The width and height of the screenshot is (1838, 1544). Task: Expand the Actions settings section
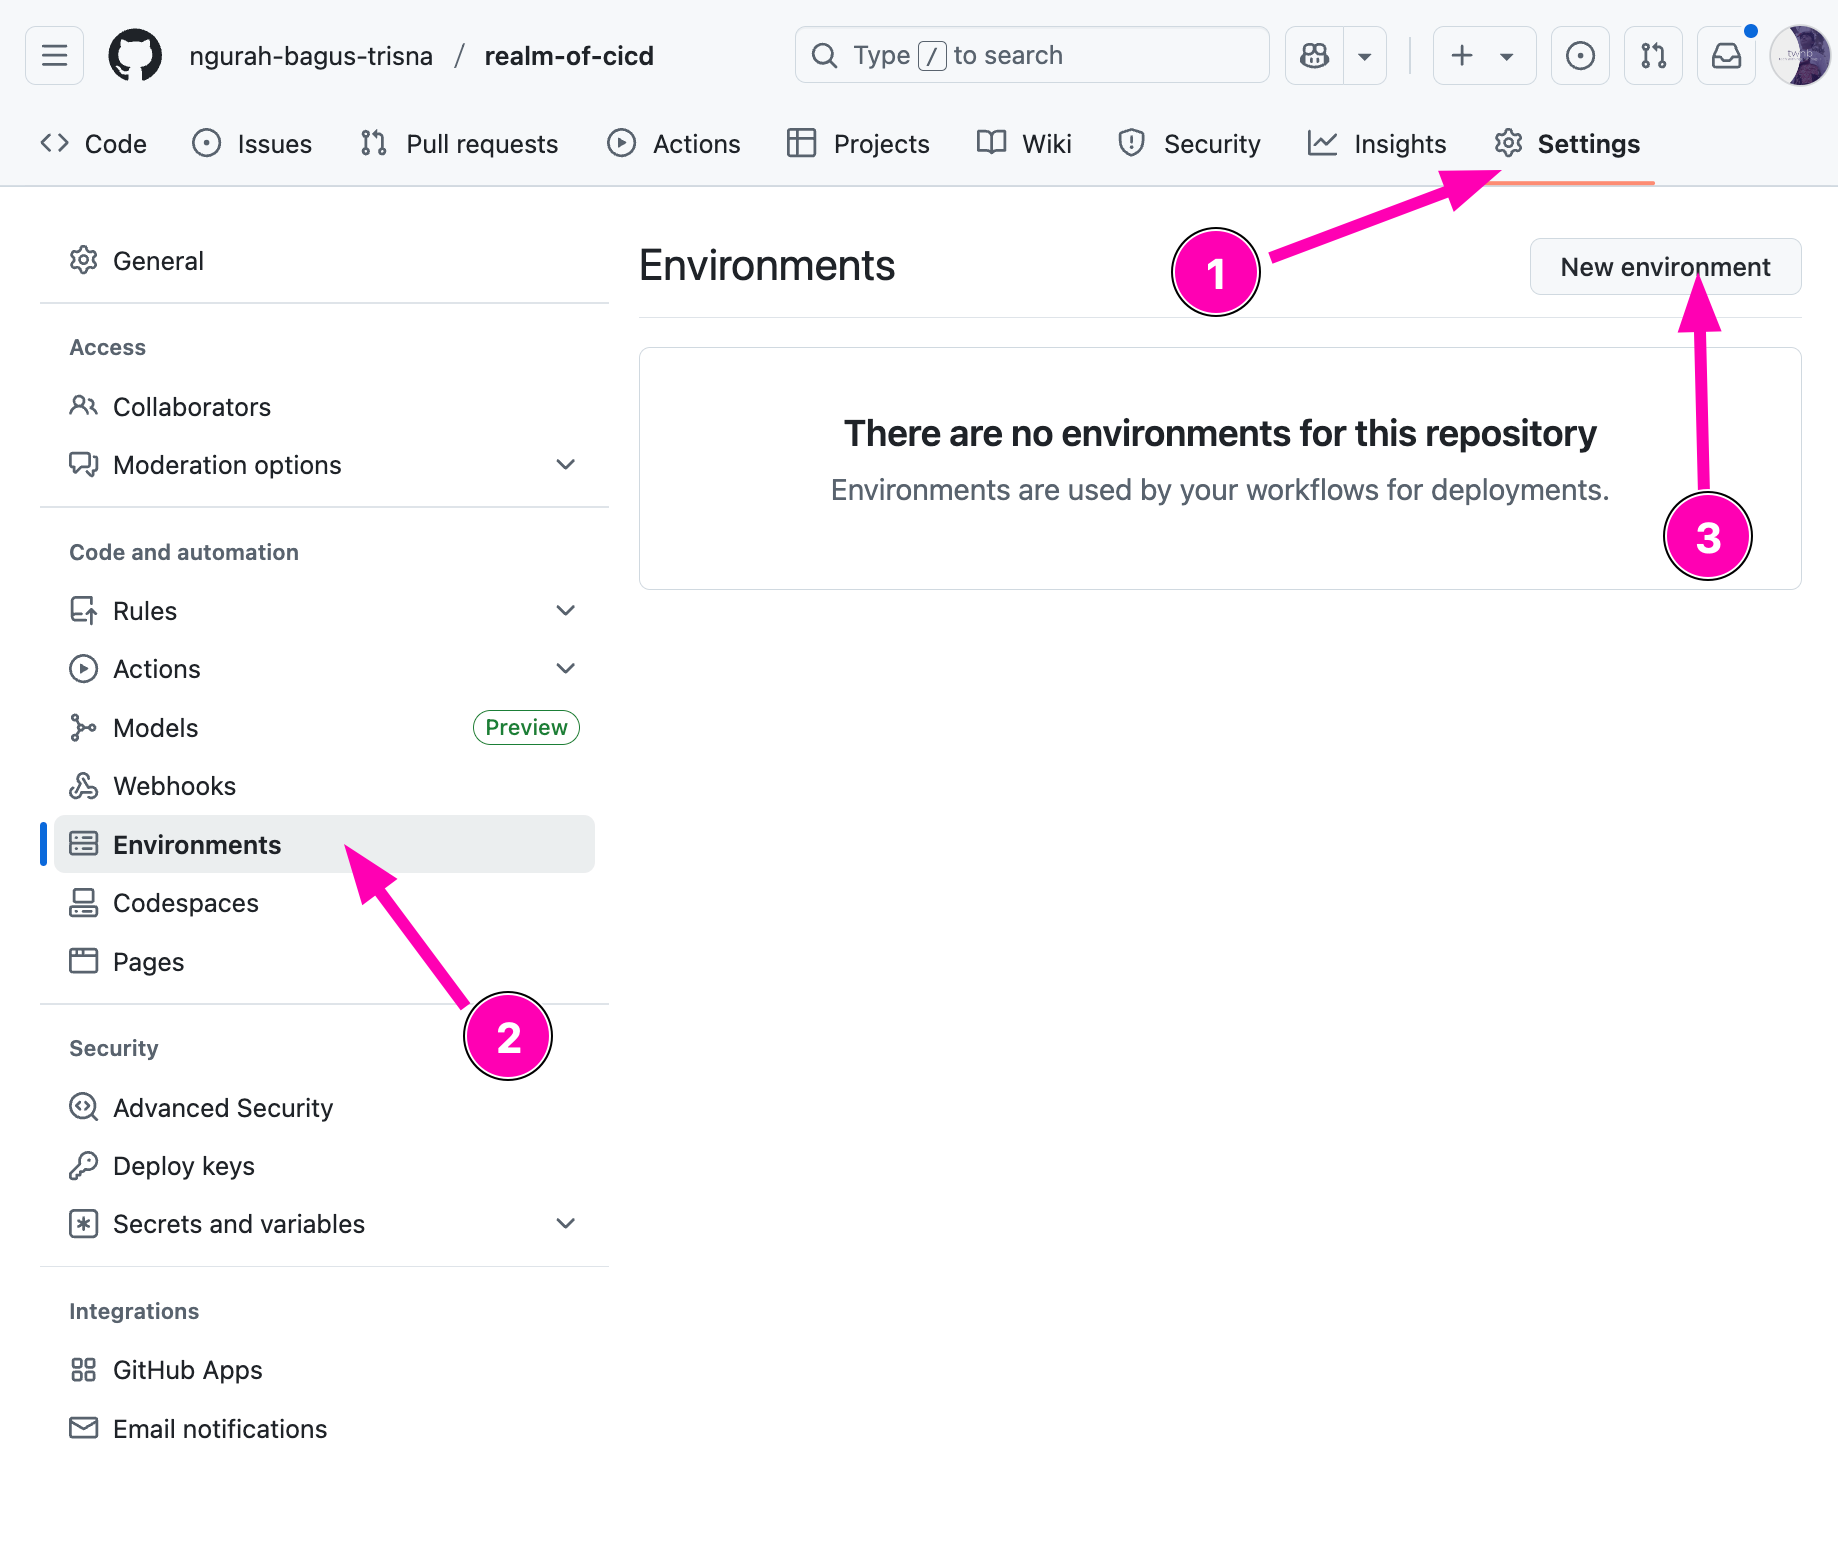pyautogui.click(x=565, y=669)
